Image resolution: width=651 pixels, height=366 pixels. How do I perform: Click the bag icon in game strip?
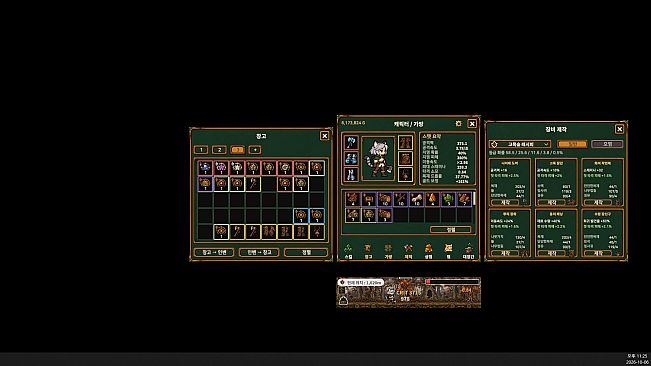pyautogui.click(x=343, y=300)
